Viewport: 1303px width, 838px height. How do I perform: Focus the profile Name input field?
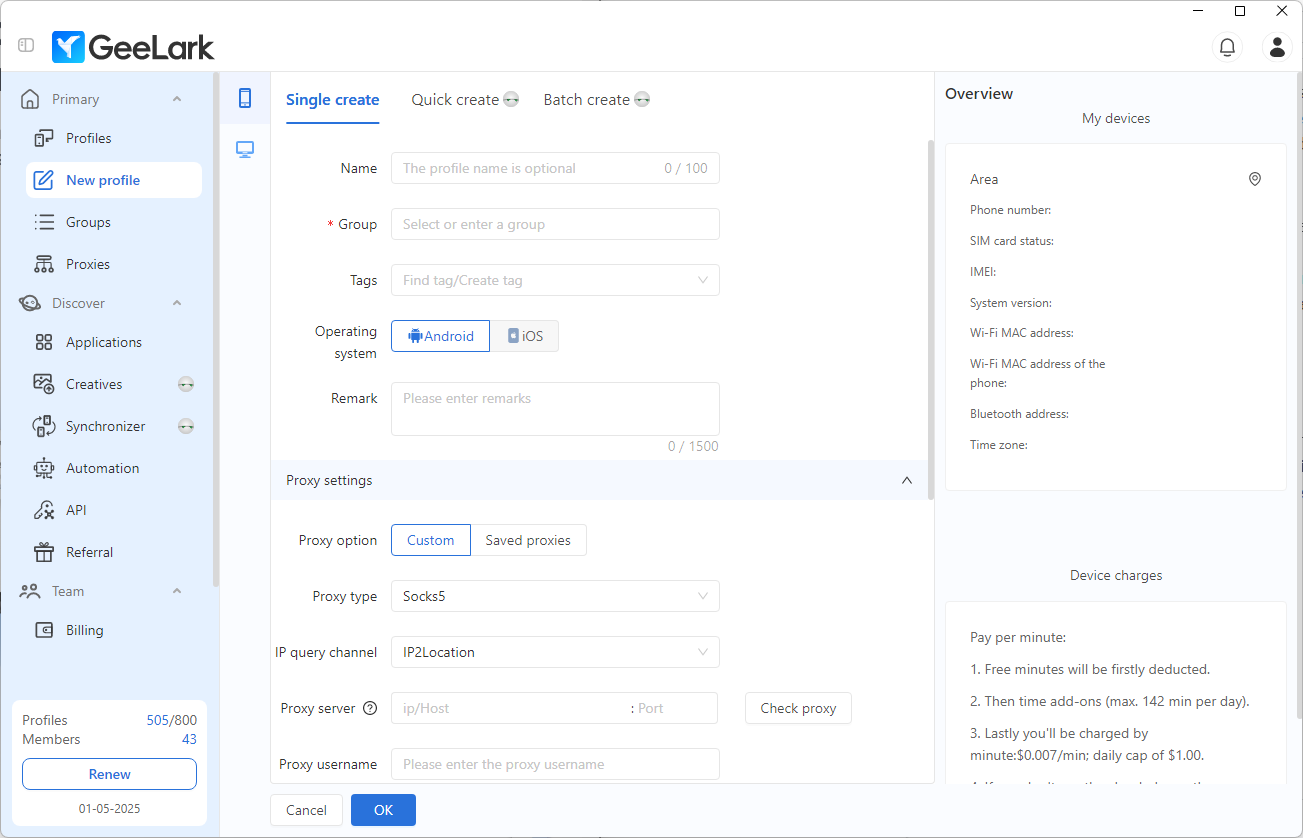555,168
